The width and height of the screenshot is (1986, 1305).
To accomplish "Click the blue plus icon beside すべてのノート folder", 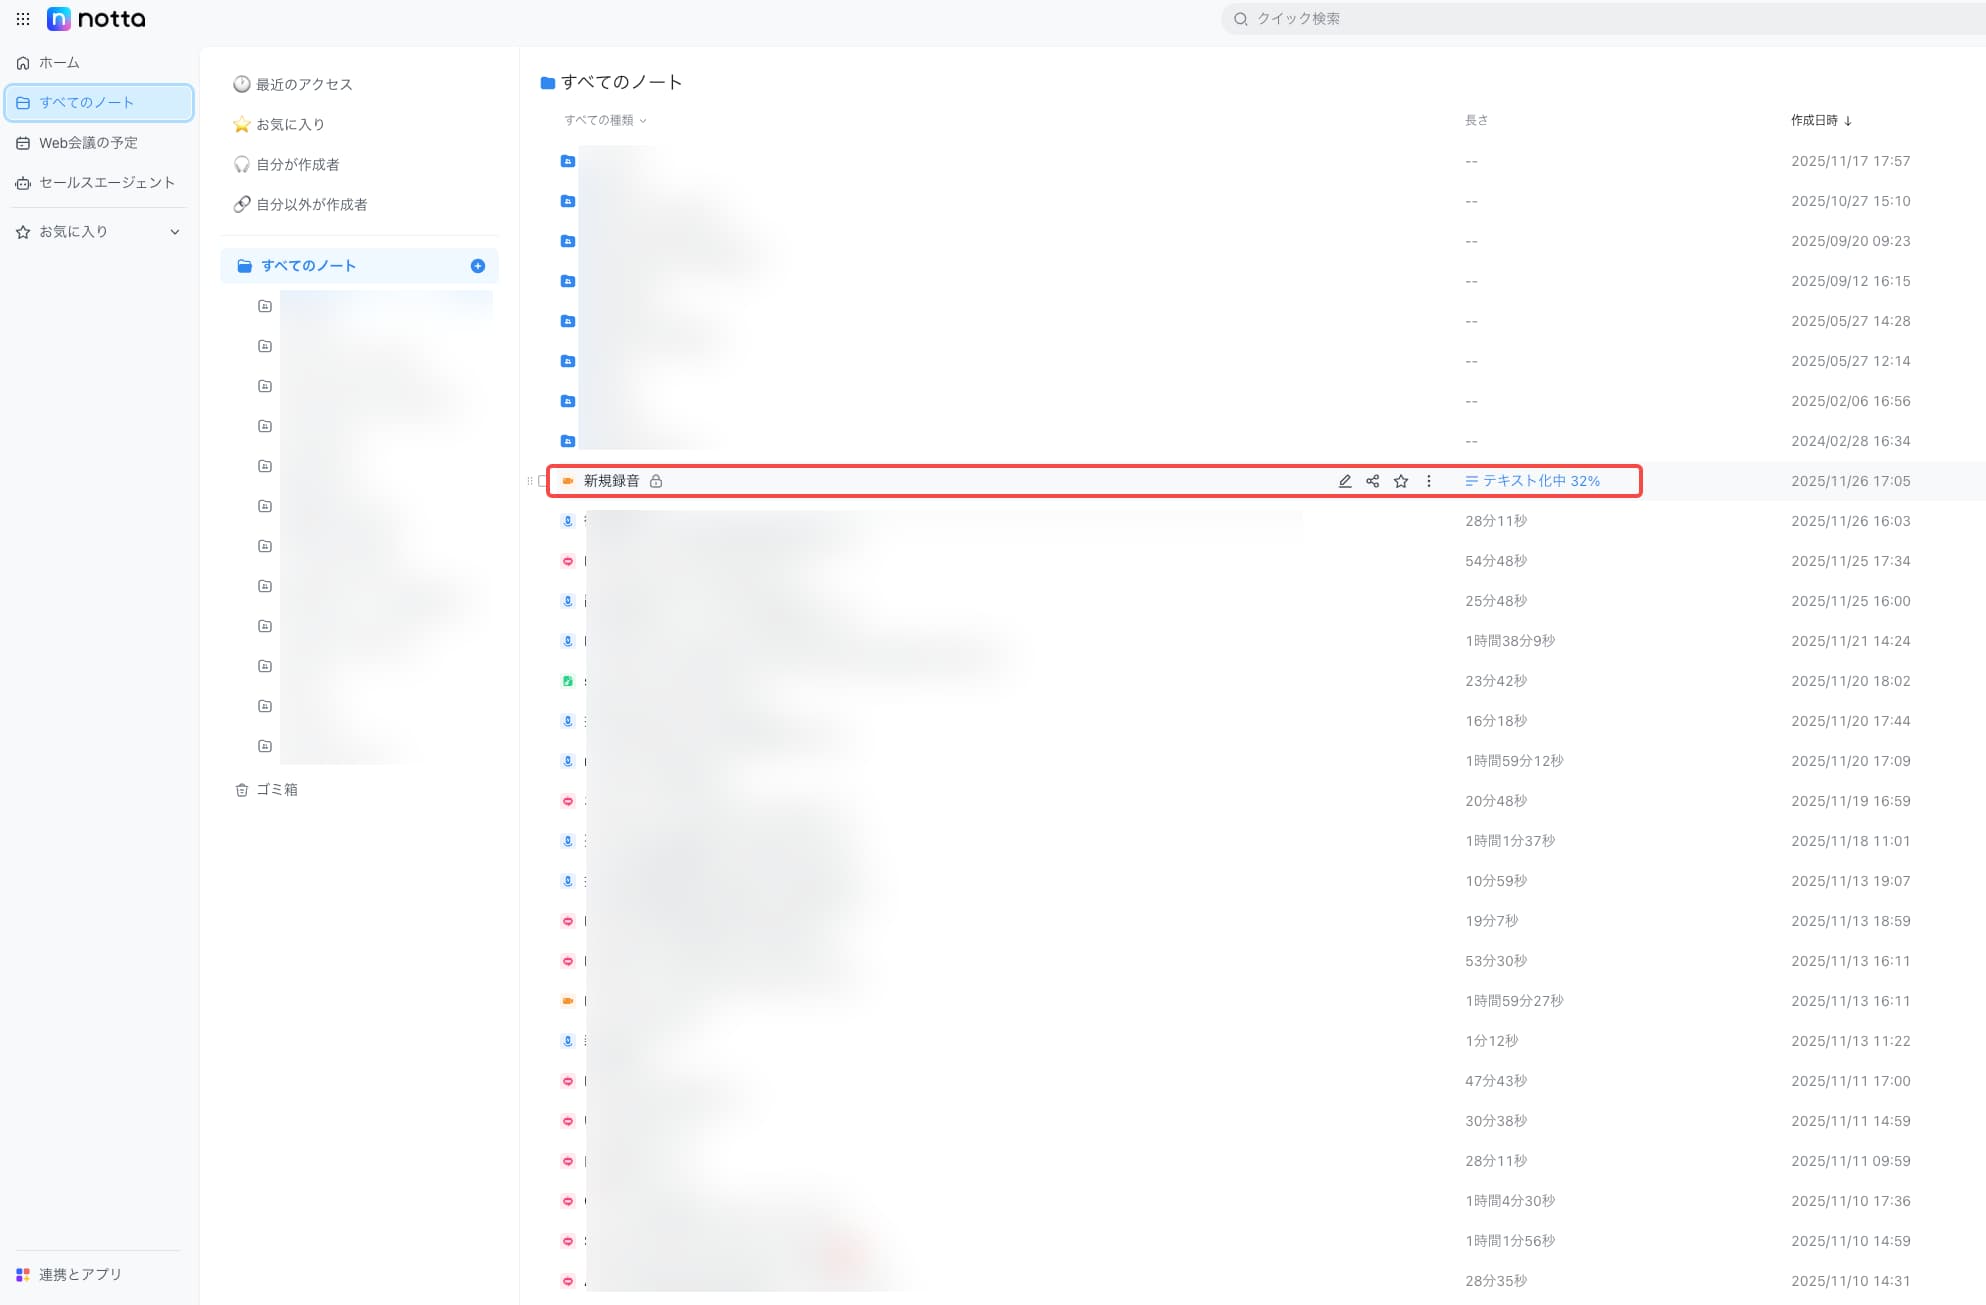I will [x=478, y=266].
